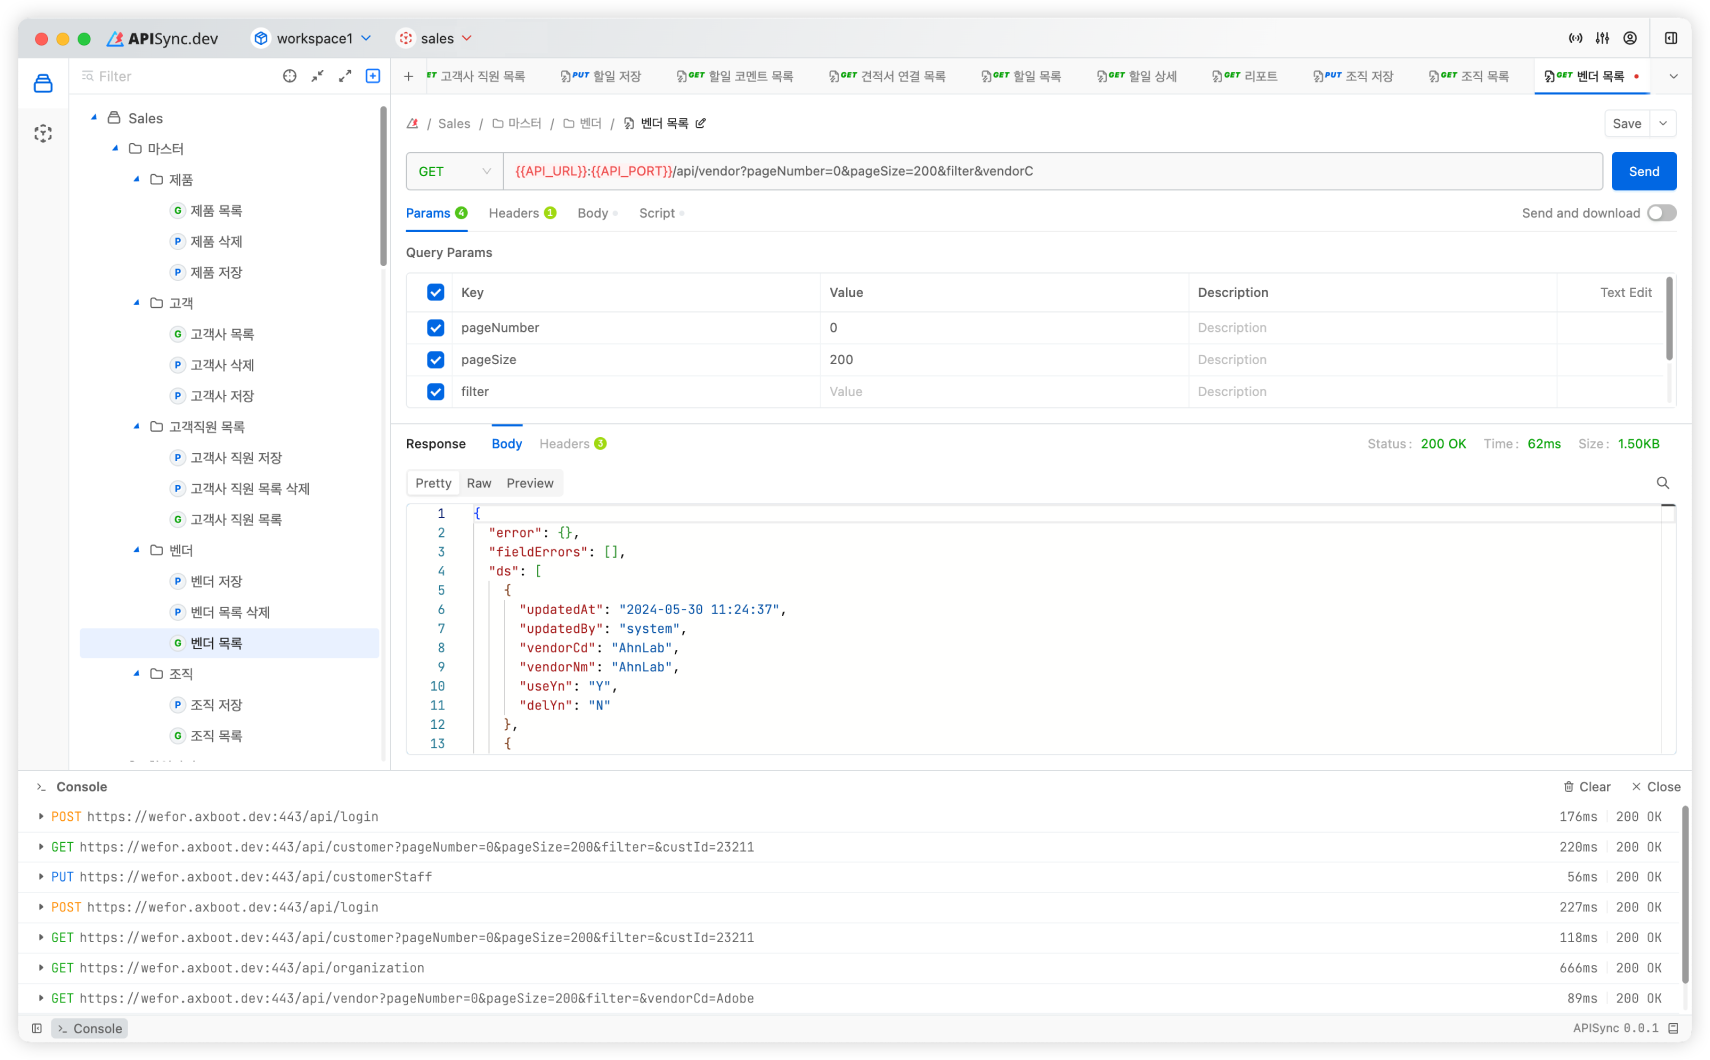
Task: Click the locate-current-request target icon
Action: pyautogui.click(x=290, y=76)
